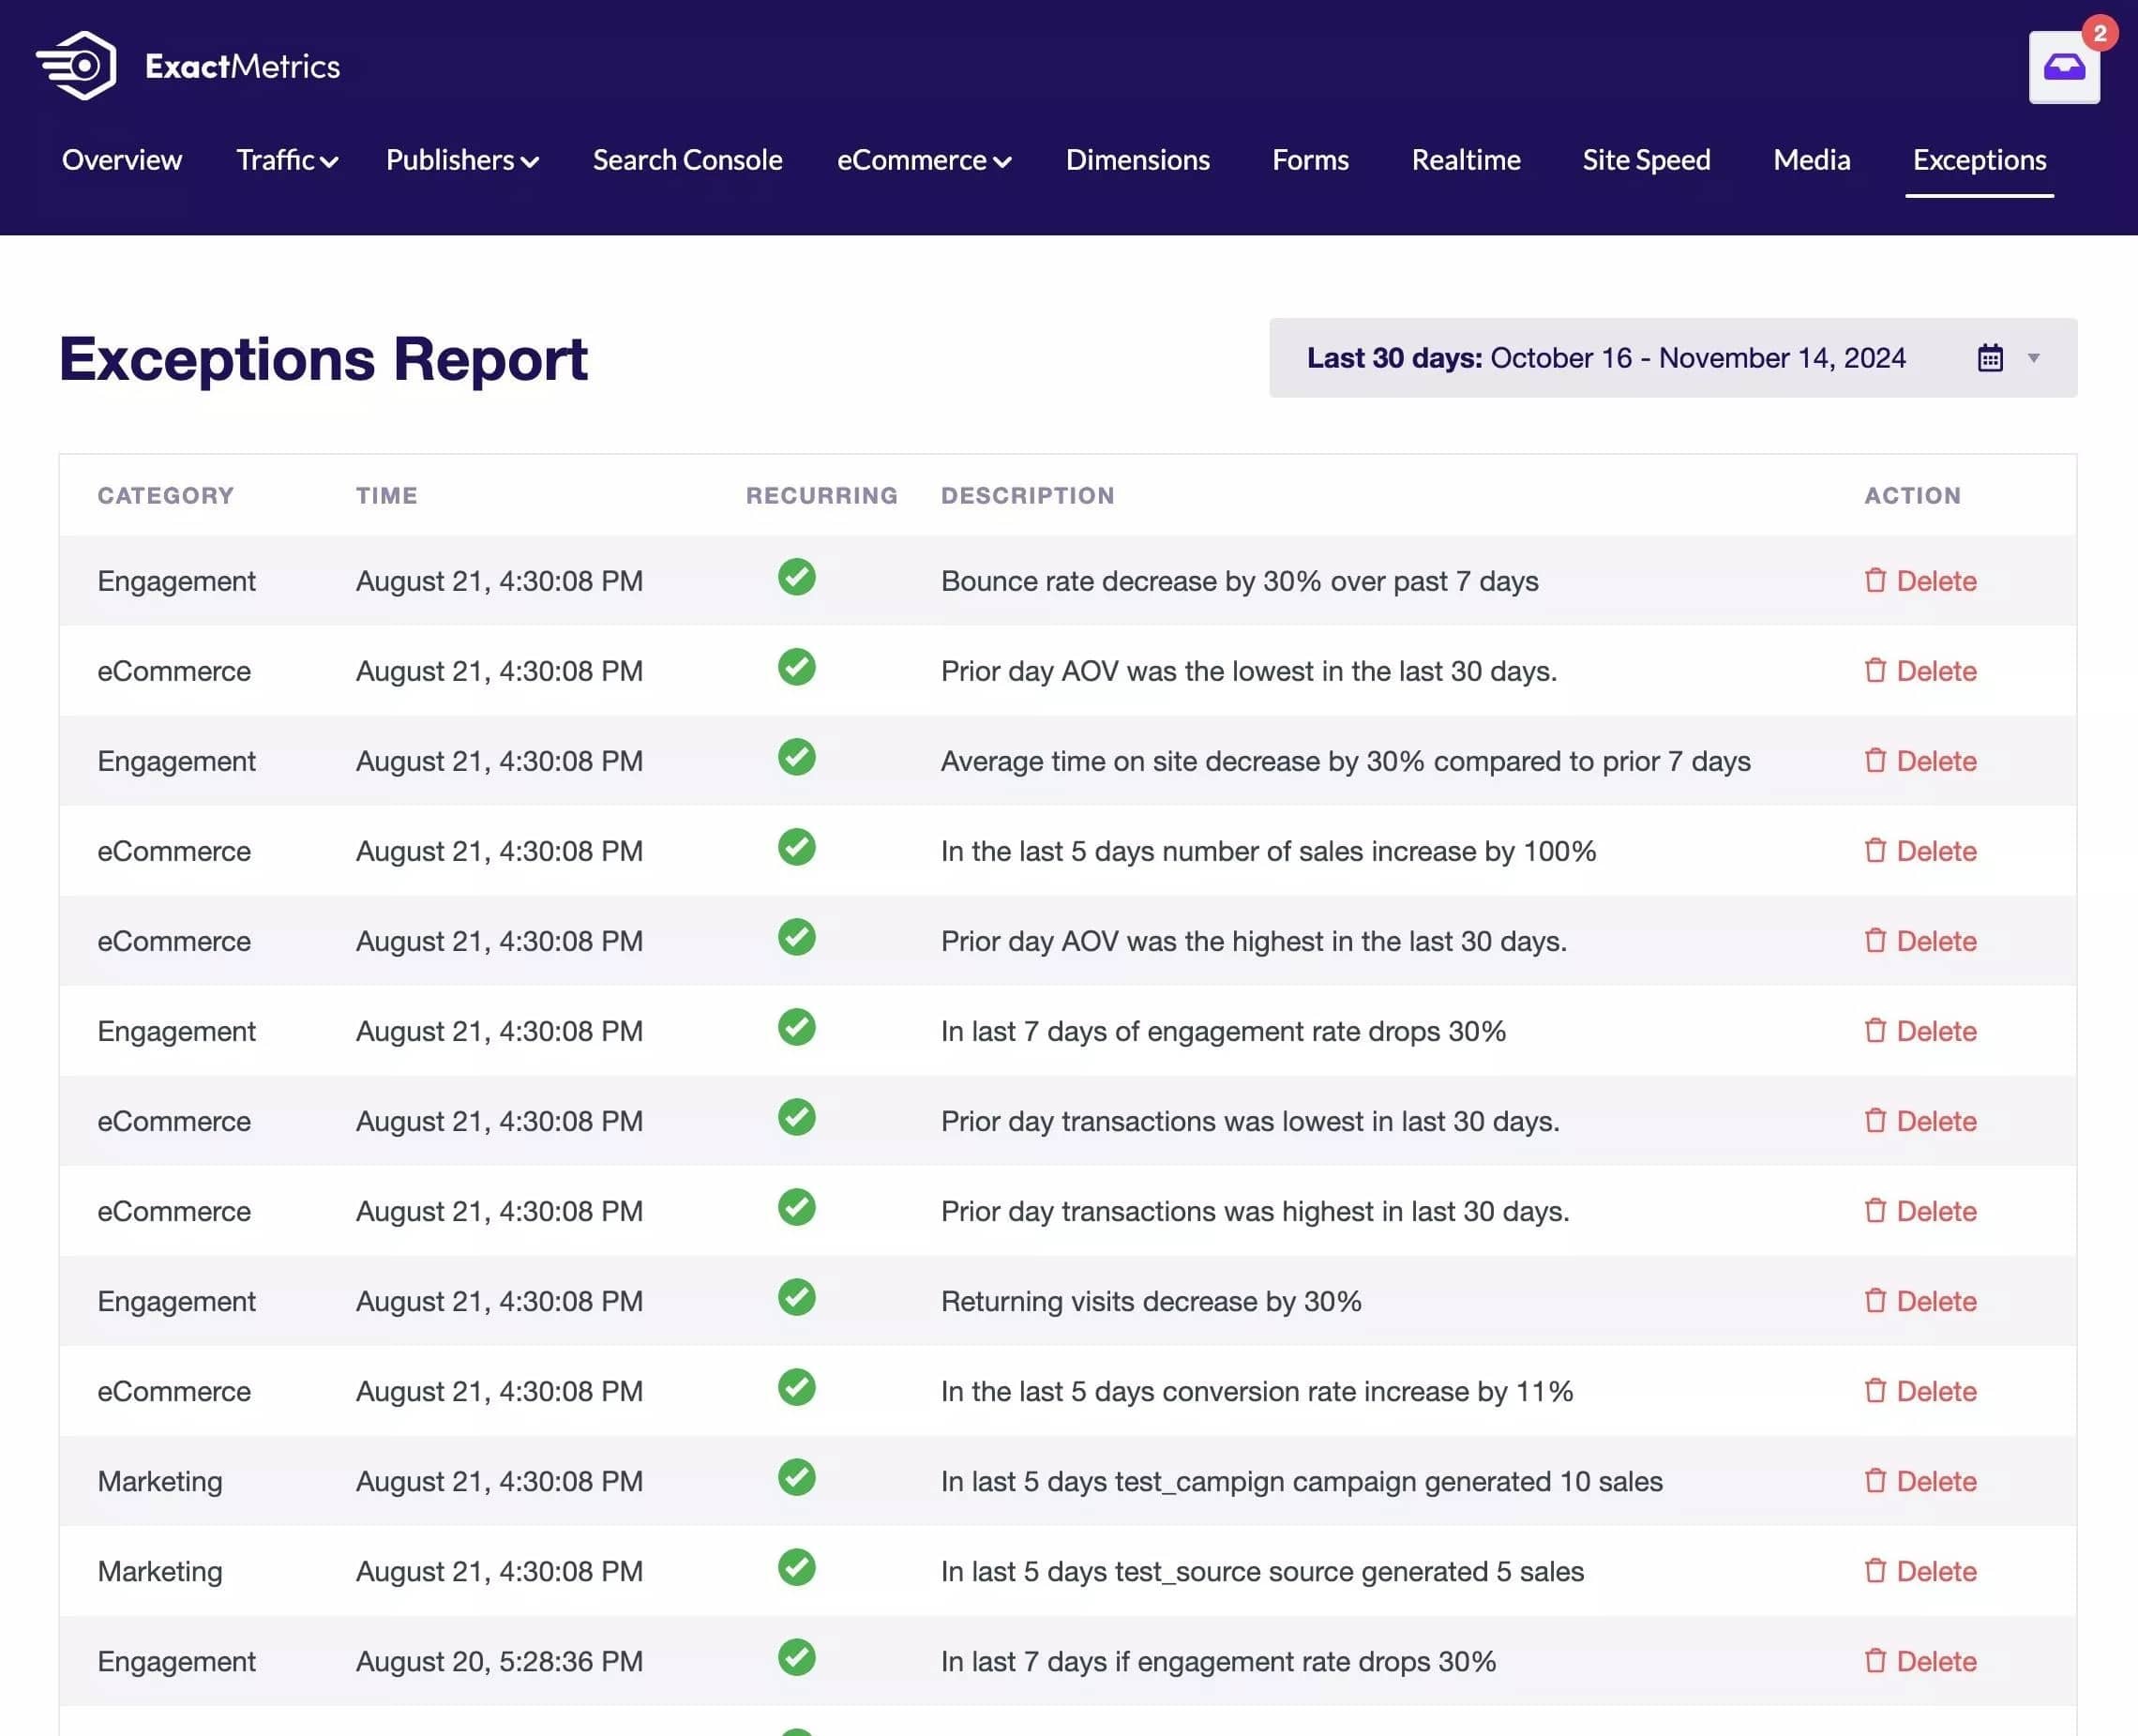Click recurring checkmark for Average time on site row
Screen dimensions: 2138x1736
click(x=797, y=757)
